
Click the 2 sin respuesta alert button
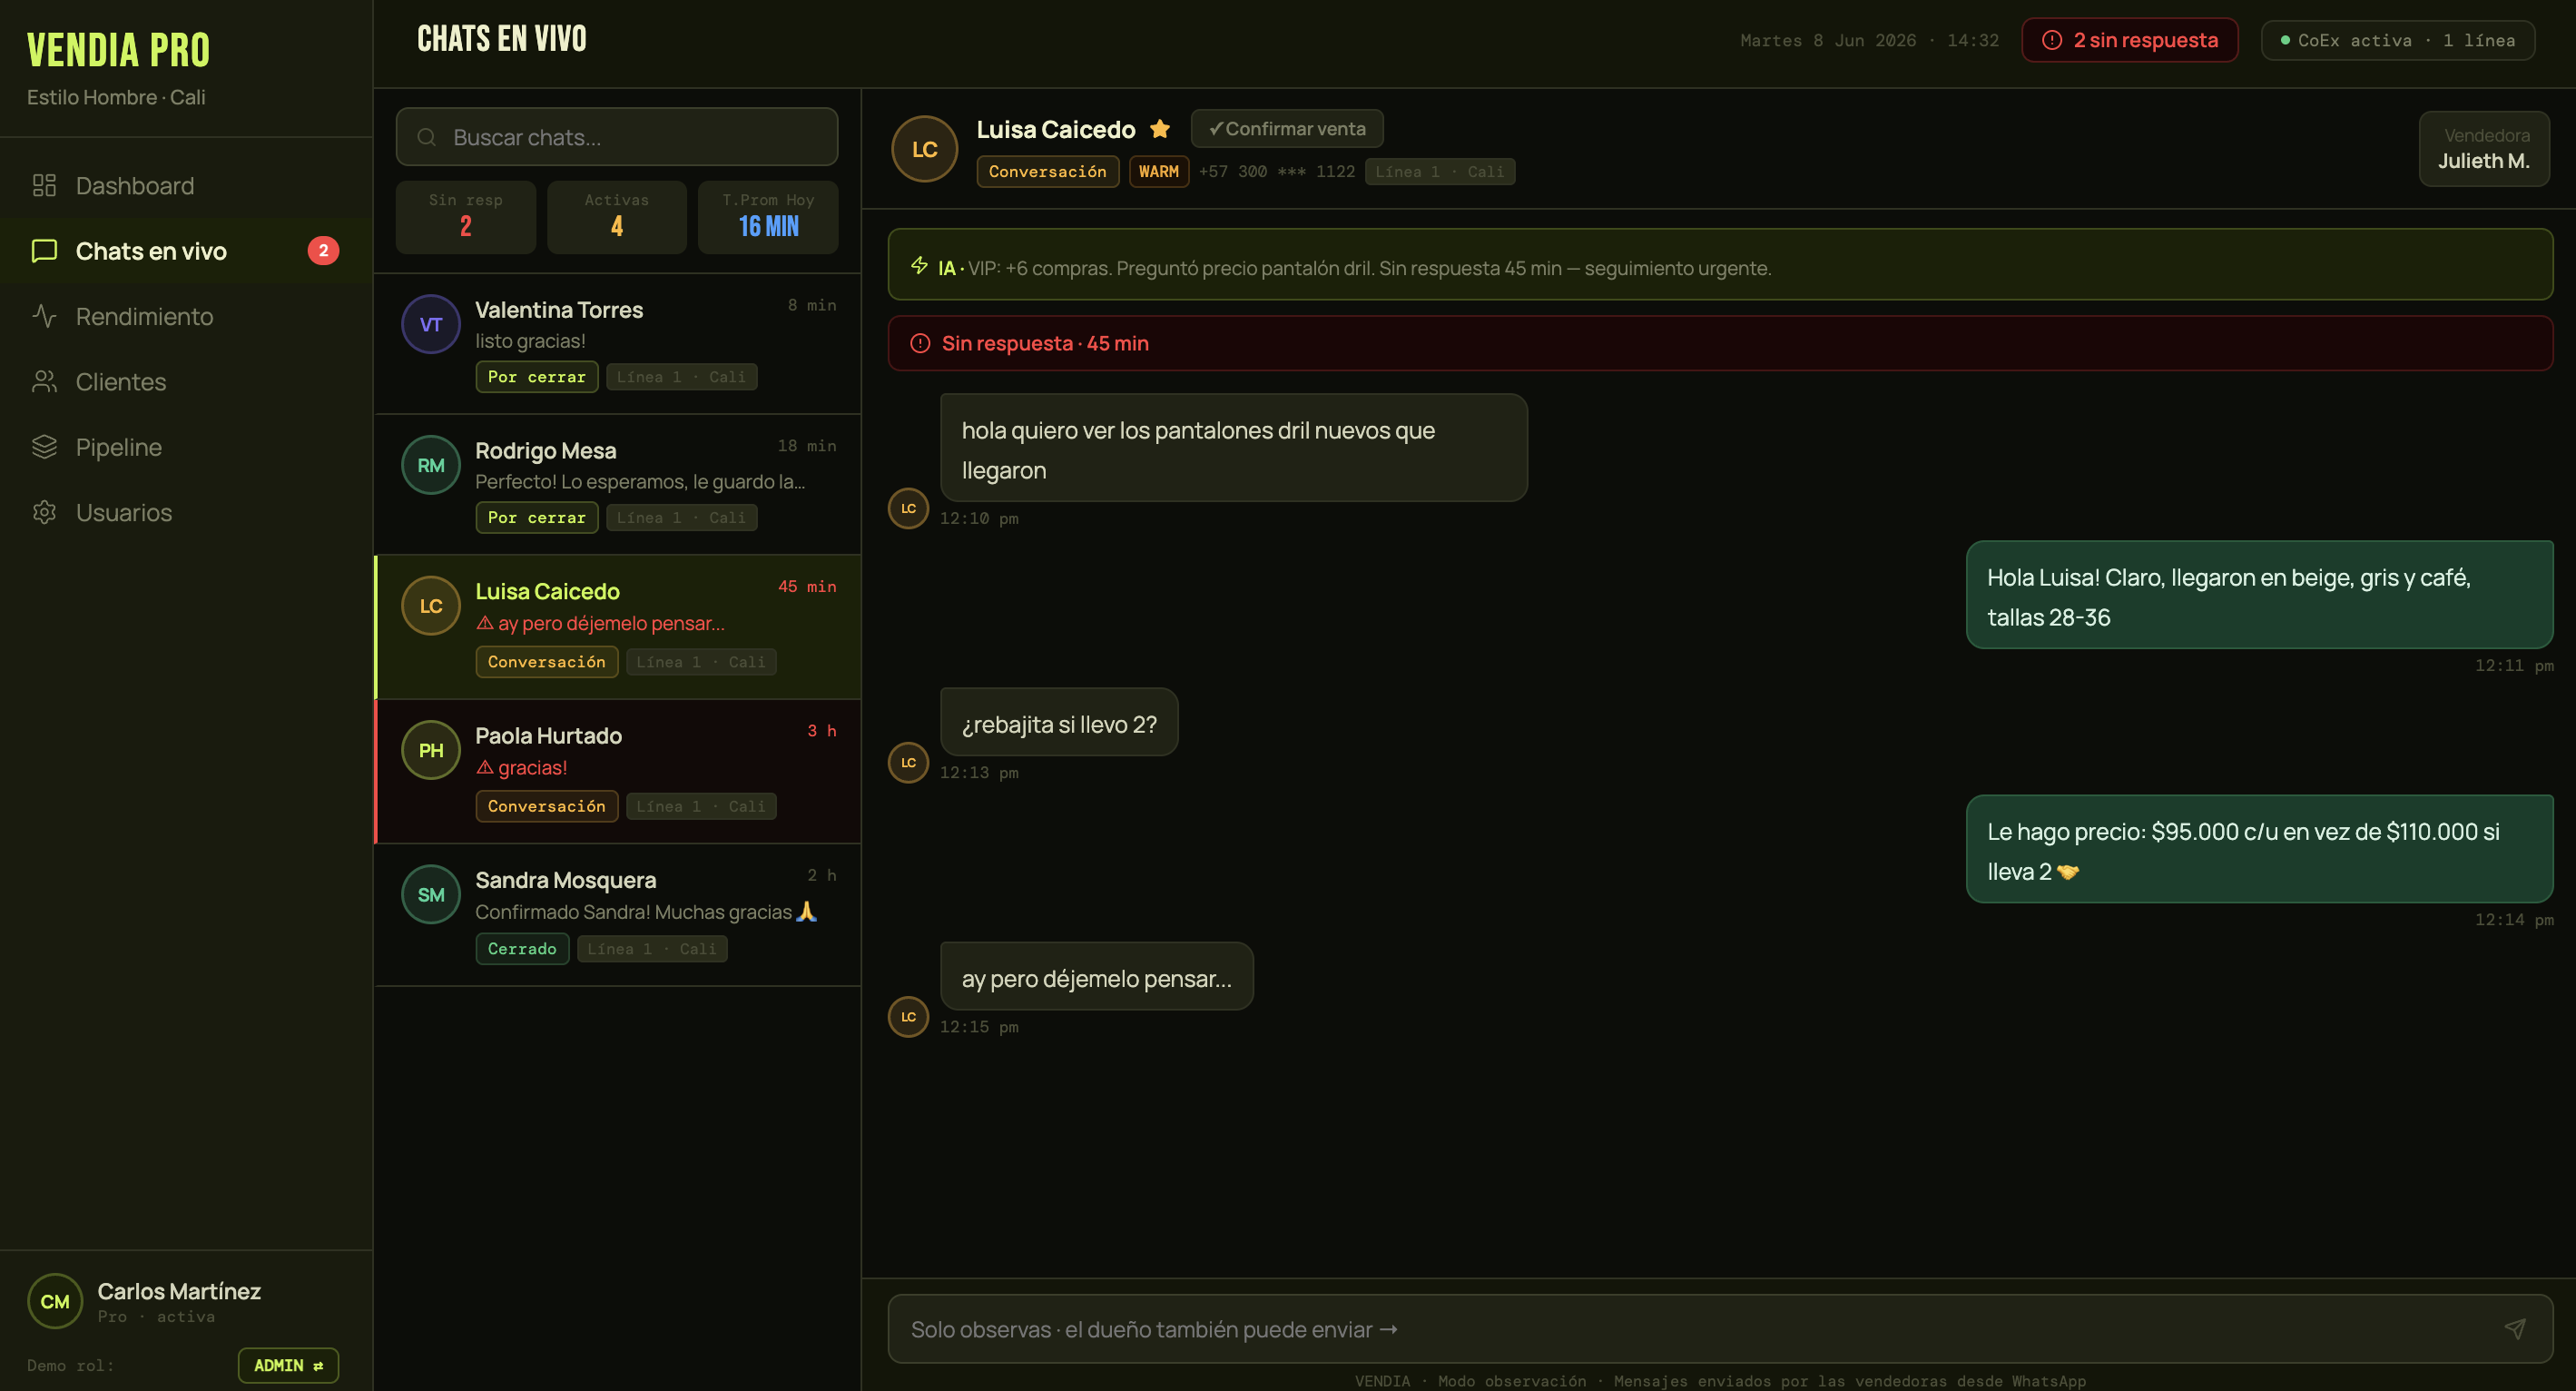coord(2130,40)
